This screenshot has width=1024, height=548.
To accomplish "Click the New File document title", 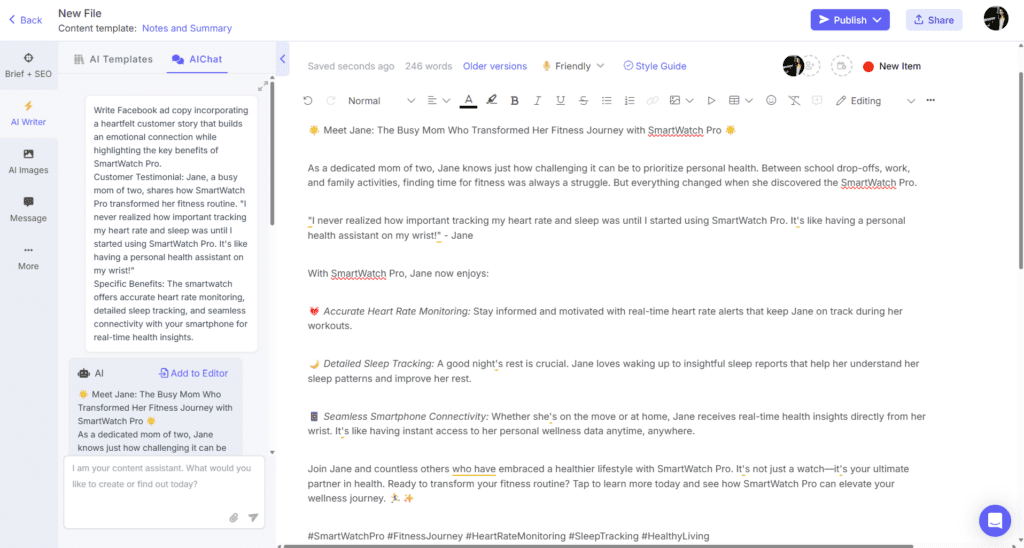I will click(80, 13).
